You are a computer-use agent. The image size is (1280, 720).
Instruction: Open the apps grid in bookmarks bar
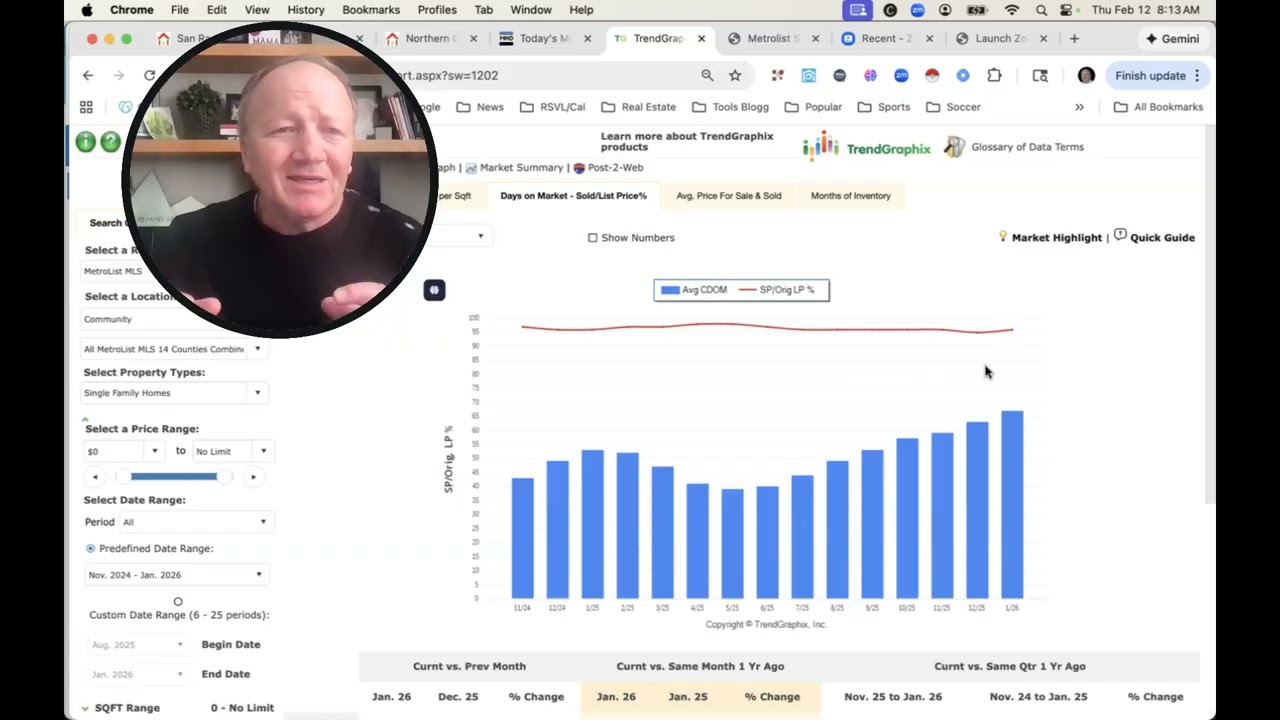click(x=86, y=107)
